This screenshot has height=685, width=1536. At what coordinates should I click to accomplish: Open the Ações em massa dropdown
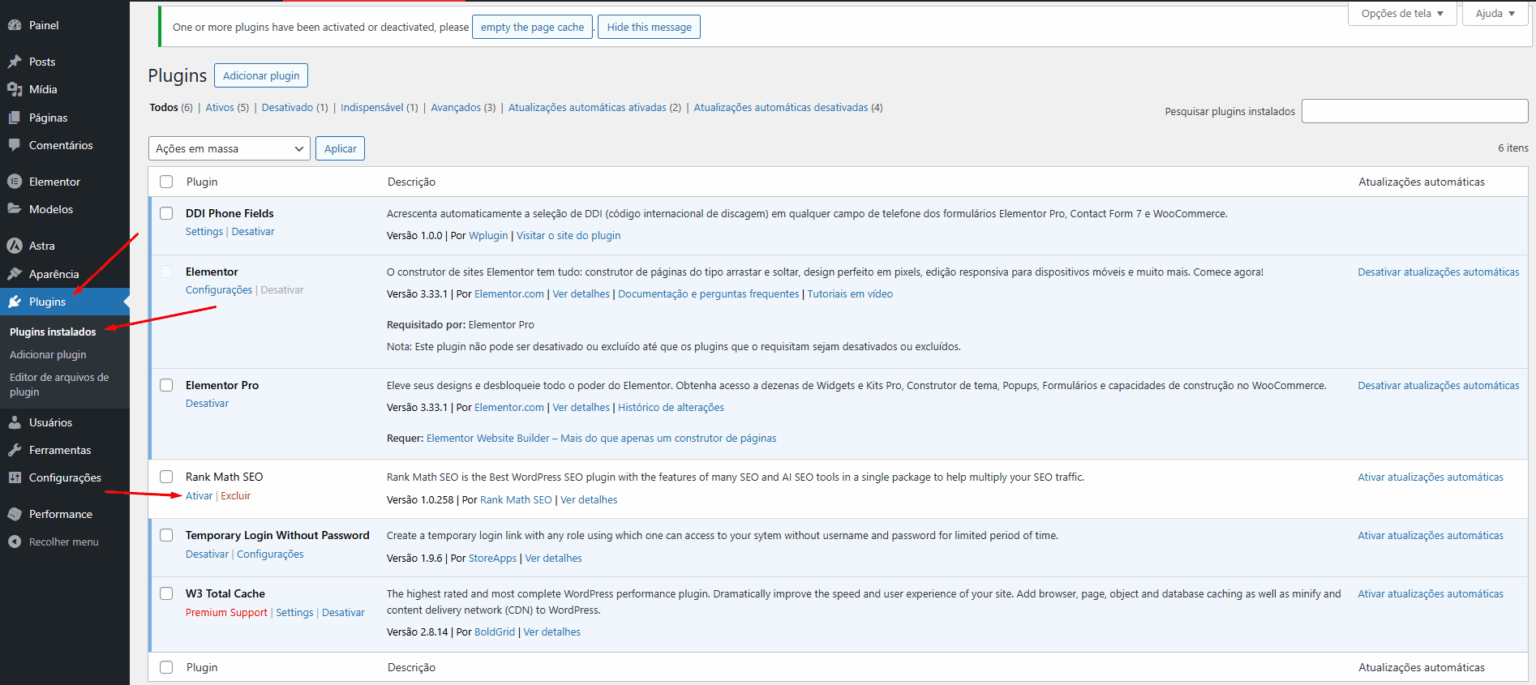(229, 147)
